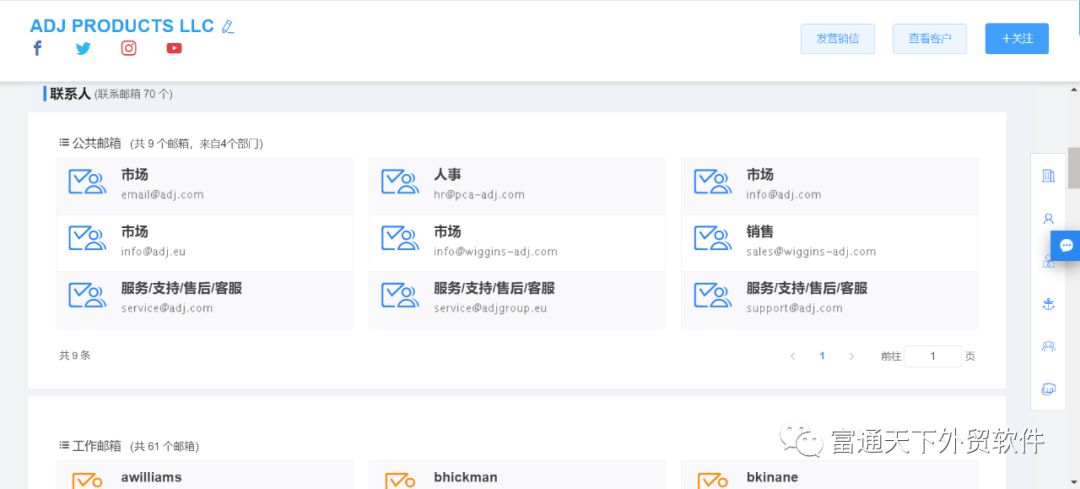Click the mailbox icon beside service@adj.com

pos(87,295)
